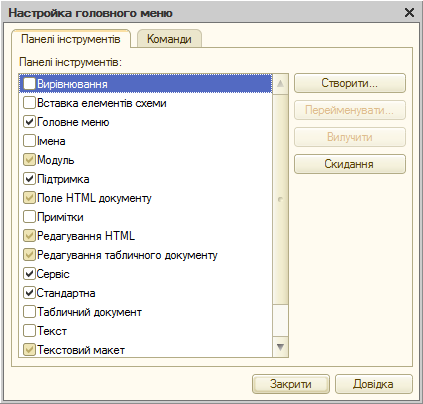This screenshot has width=423, height=404.
Task: Click the scrollbar up arrow
Action: tap(280, 83)
